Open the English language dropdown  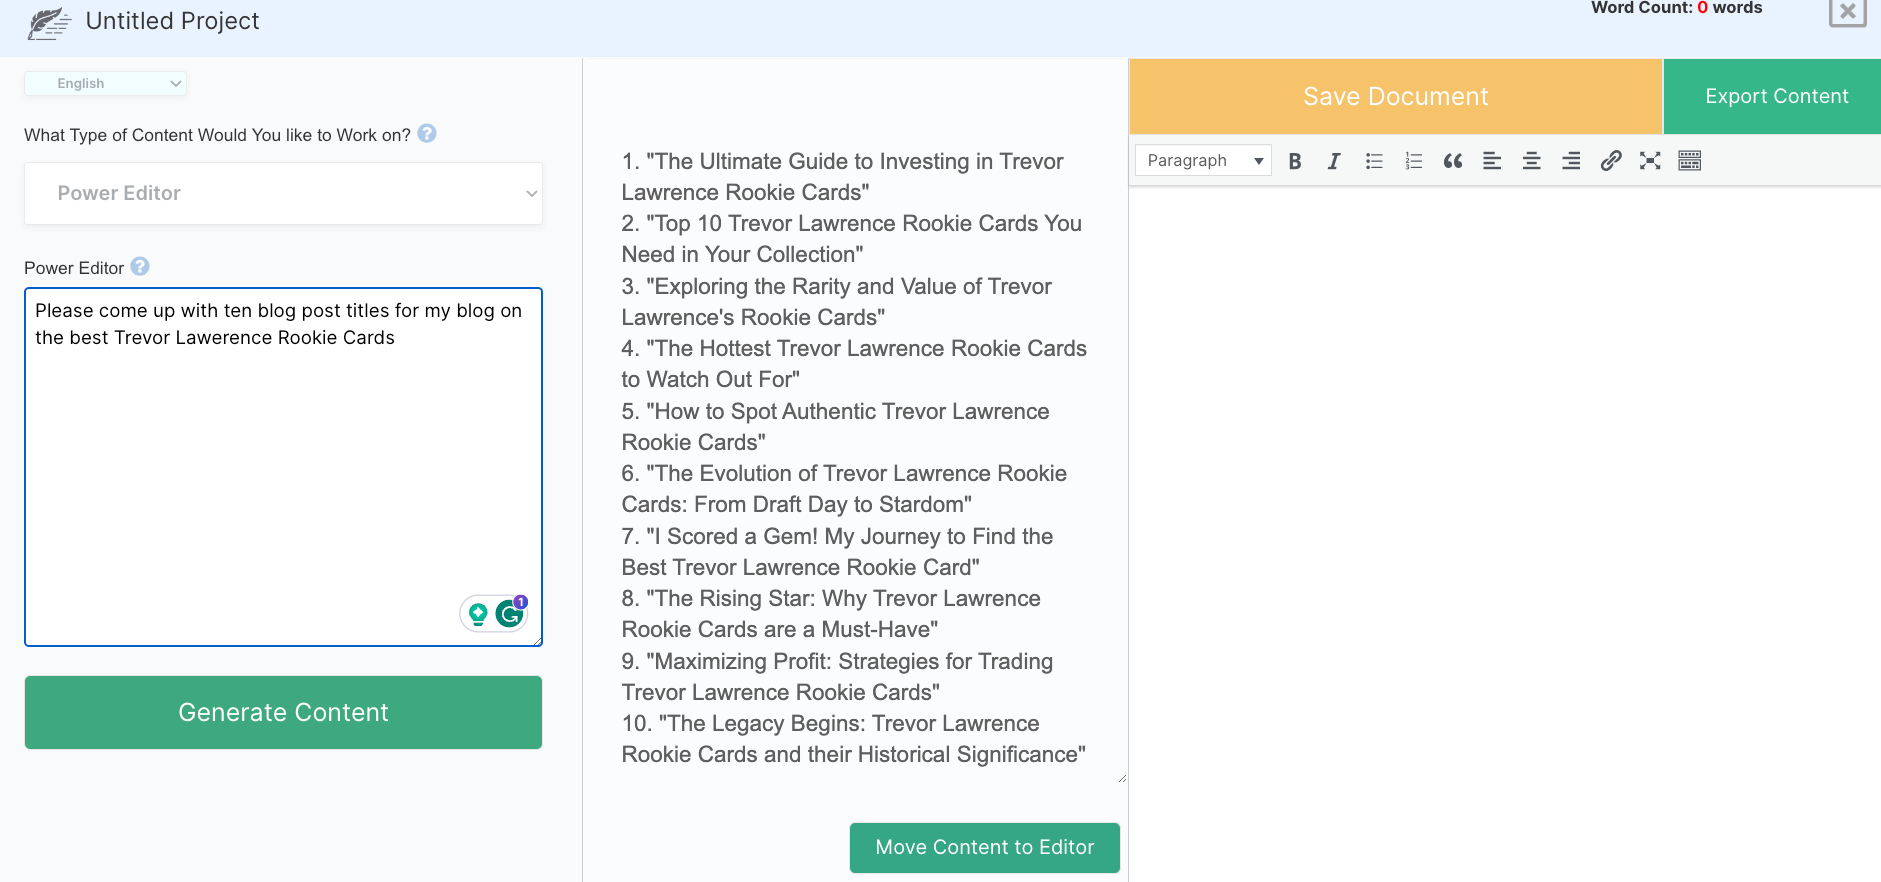(105, 83)
